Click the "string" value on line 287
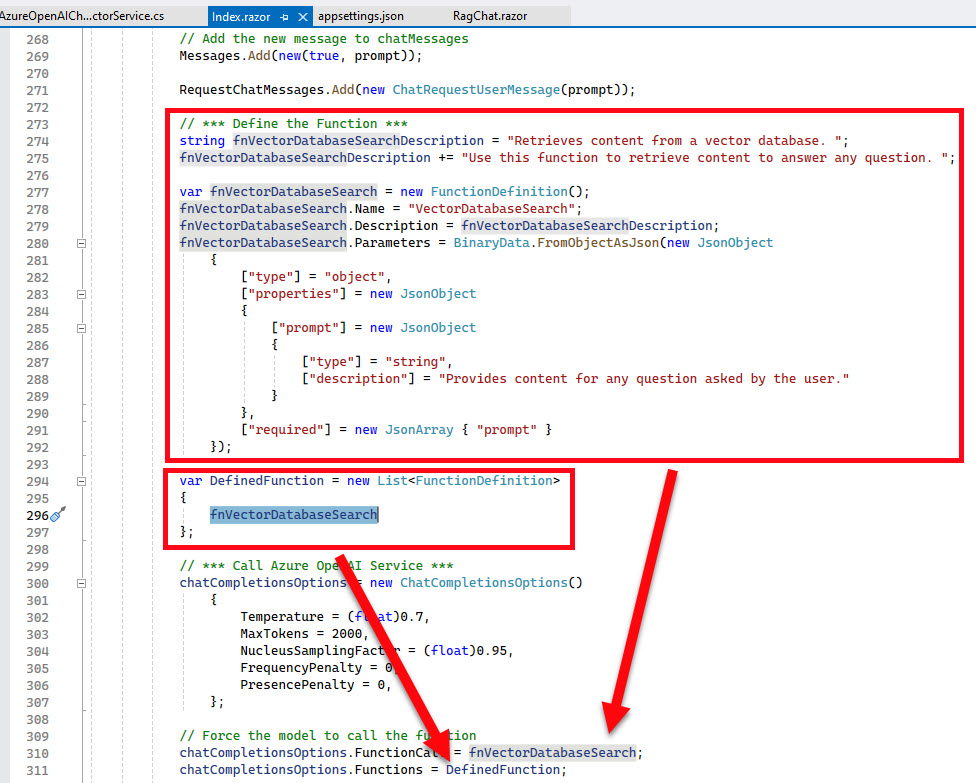Viewport: 976px width, 783px height. click(x=415, y=362)
